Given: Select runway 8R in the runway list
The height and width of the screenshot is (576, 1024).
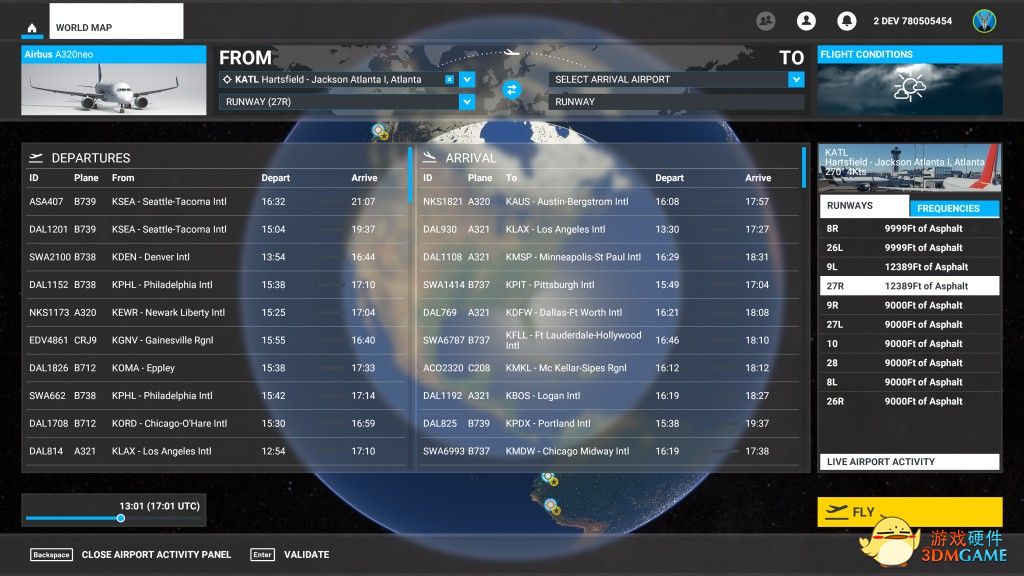Looking at the screenshot, I should tap(909, 229).
